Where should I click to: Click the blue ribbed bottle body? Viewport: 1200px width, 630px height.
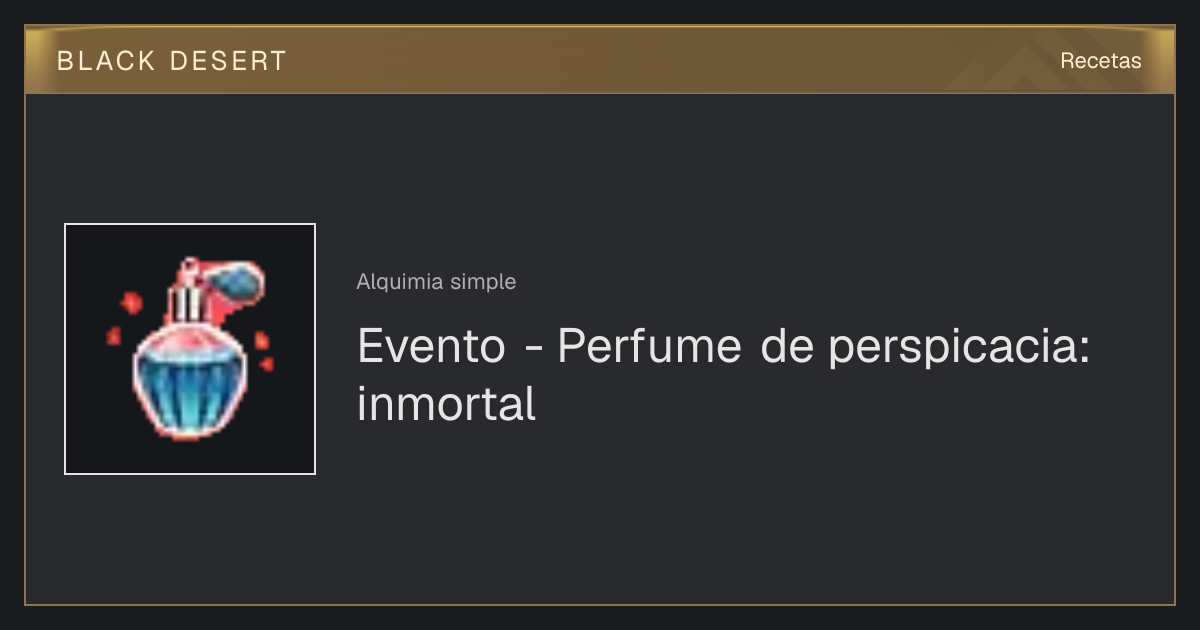[x=188, y=381]
